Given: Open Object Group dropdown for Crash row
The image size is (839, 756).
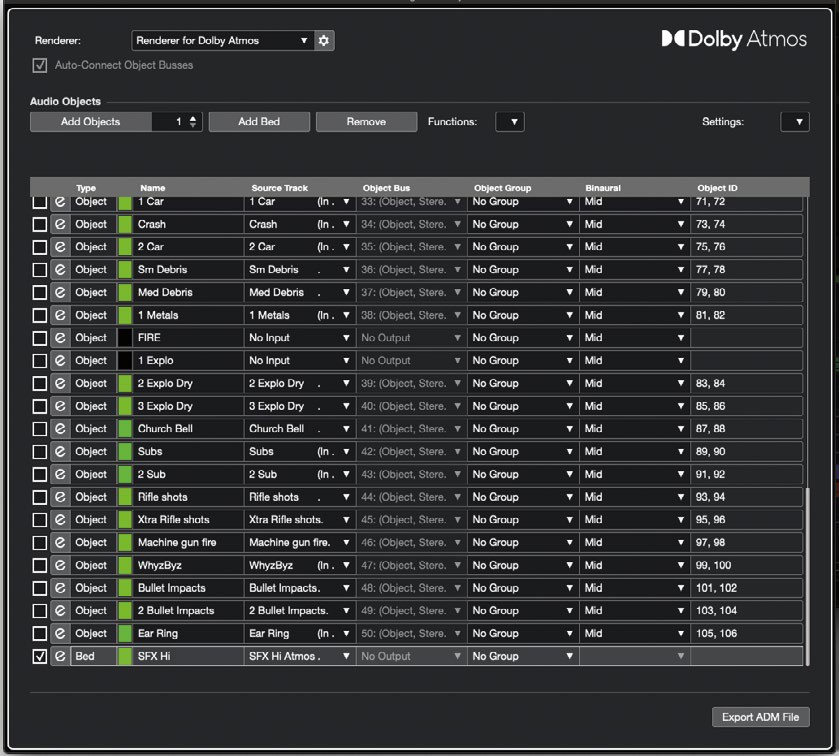Looking at the screenshot, I should click(523, 224).
